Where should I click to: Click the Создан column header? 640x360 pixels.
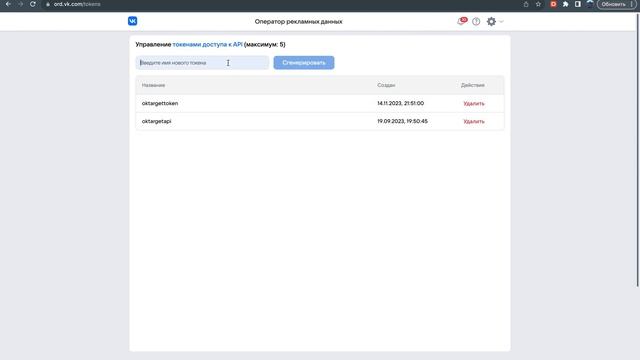tap(386, 85)
